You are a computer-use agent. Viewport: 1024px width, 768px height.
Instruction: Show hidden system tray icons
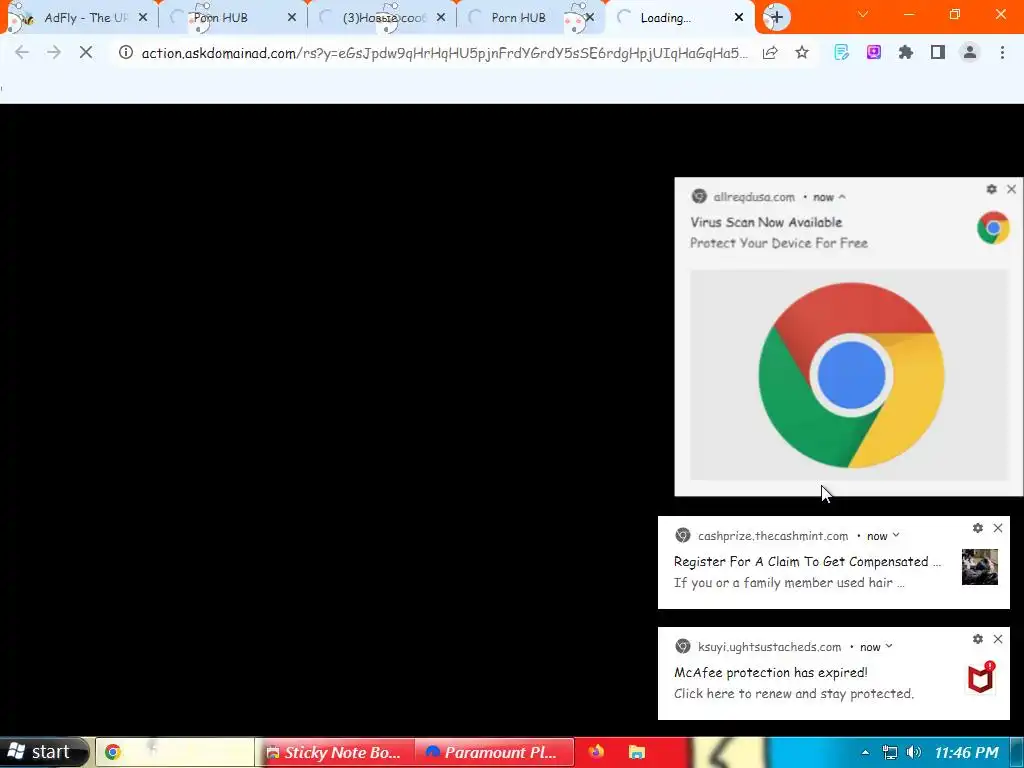(865, 752)
